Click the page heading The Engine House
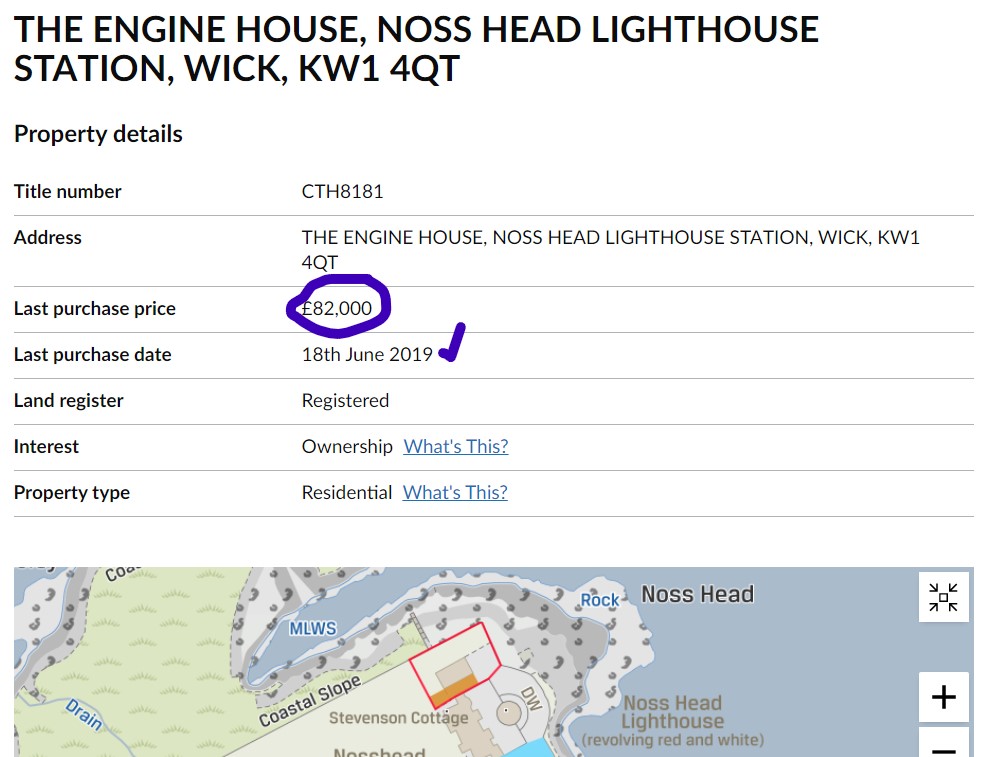 pyautogui.click(x=416, y=49)
